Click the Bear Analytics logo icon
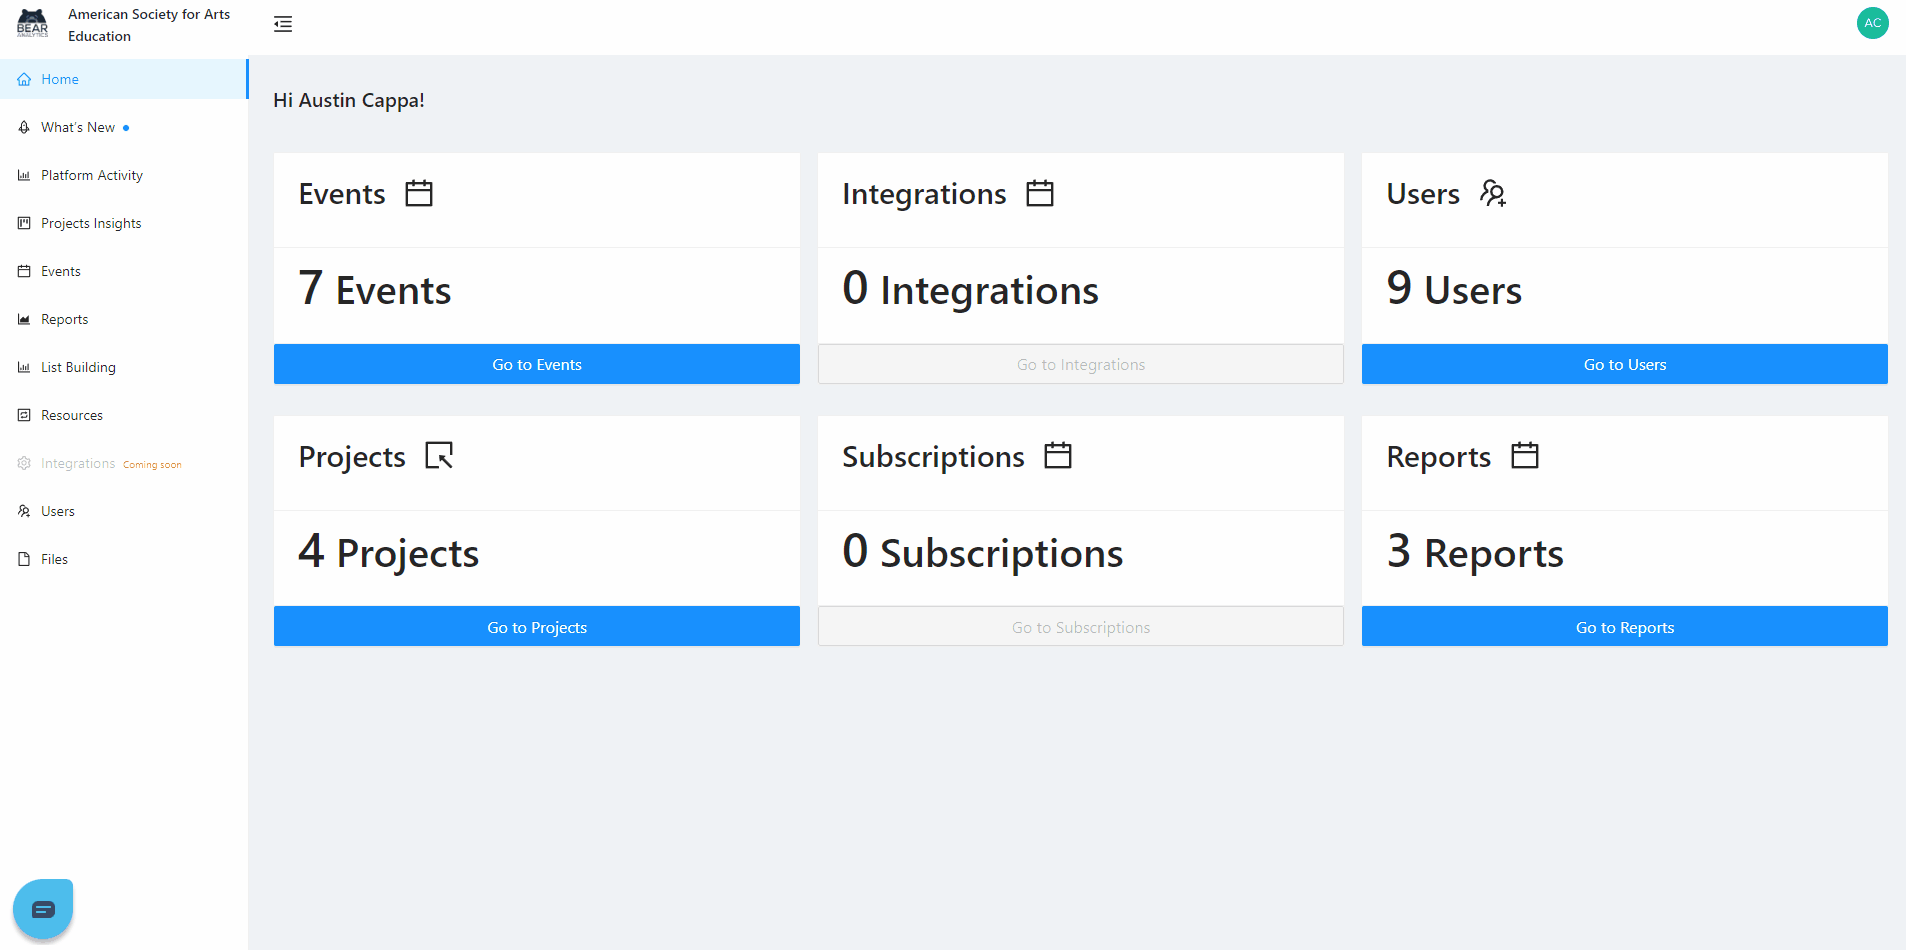This screenshot has height=950, width=1906. click(x=32, y=23)
